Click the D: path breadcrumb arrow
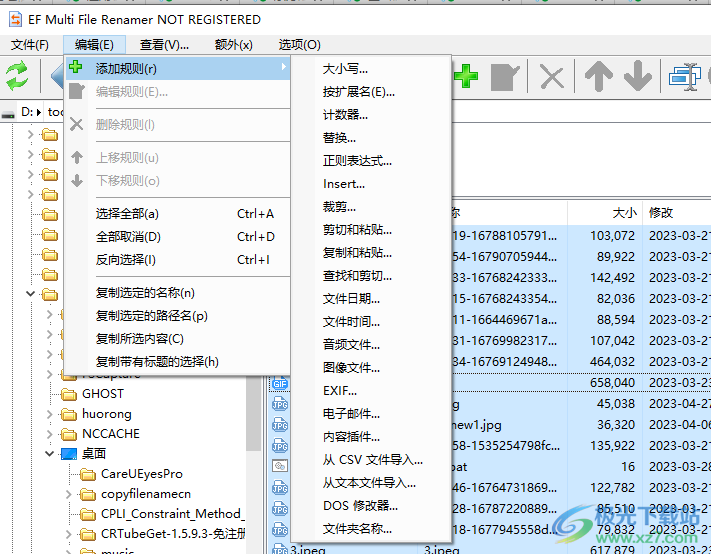This screenshot has width=711, height=554. click(x=39, y=112)
